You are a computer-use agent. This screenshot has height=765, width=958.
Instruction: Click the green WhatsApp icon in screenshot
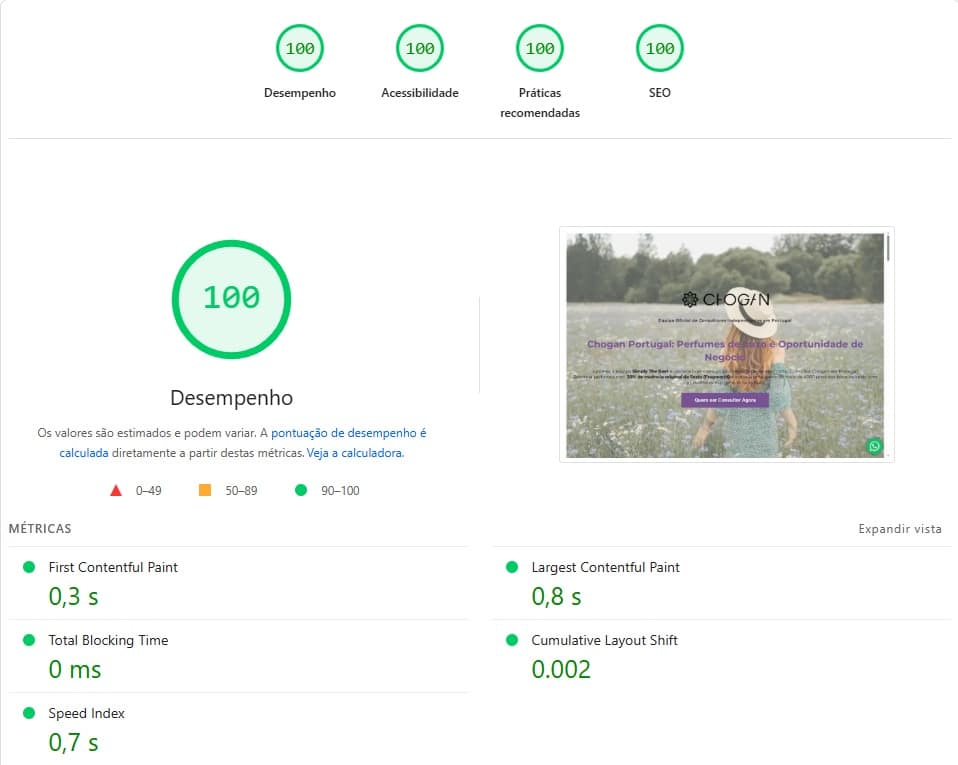(x=874, y=446)
